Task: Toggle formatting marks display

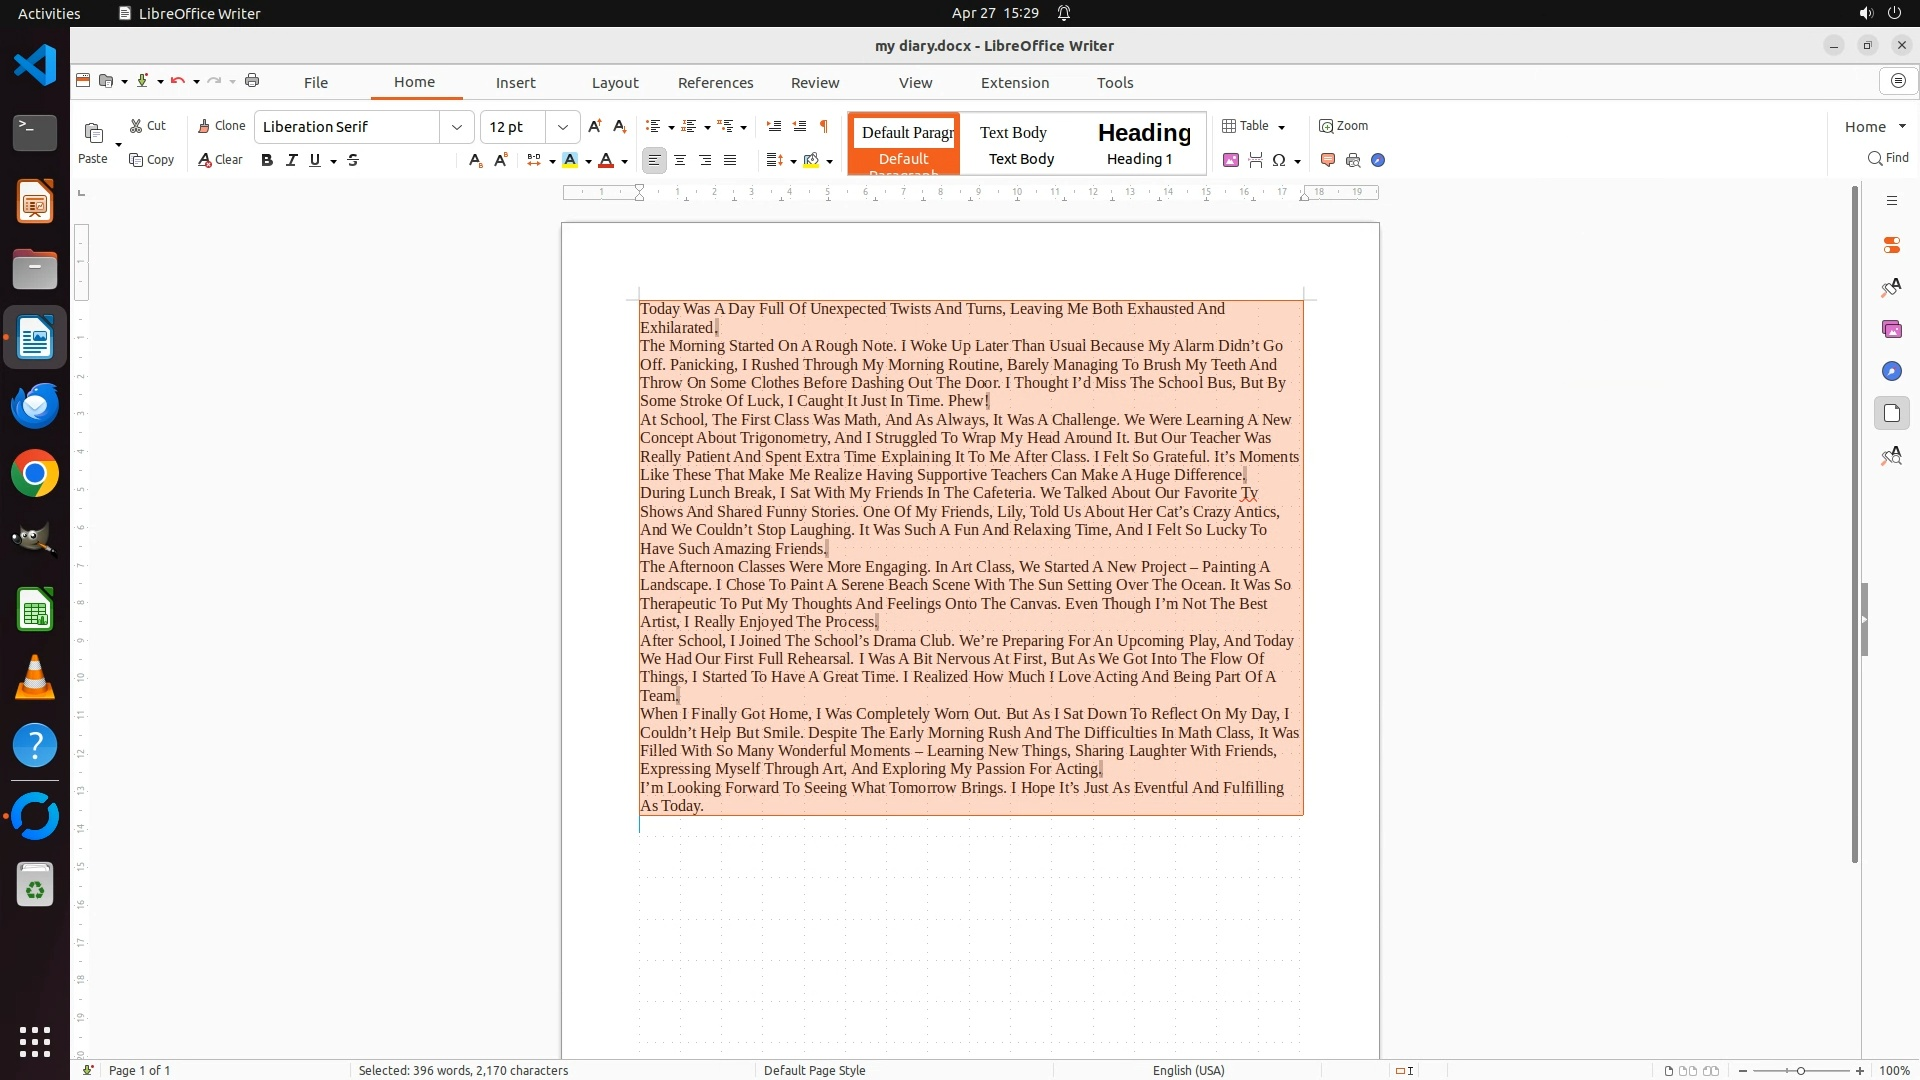Action: 824,126
